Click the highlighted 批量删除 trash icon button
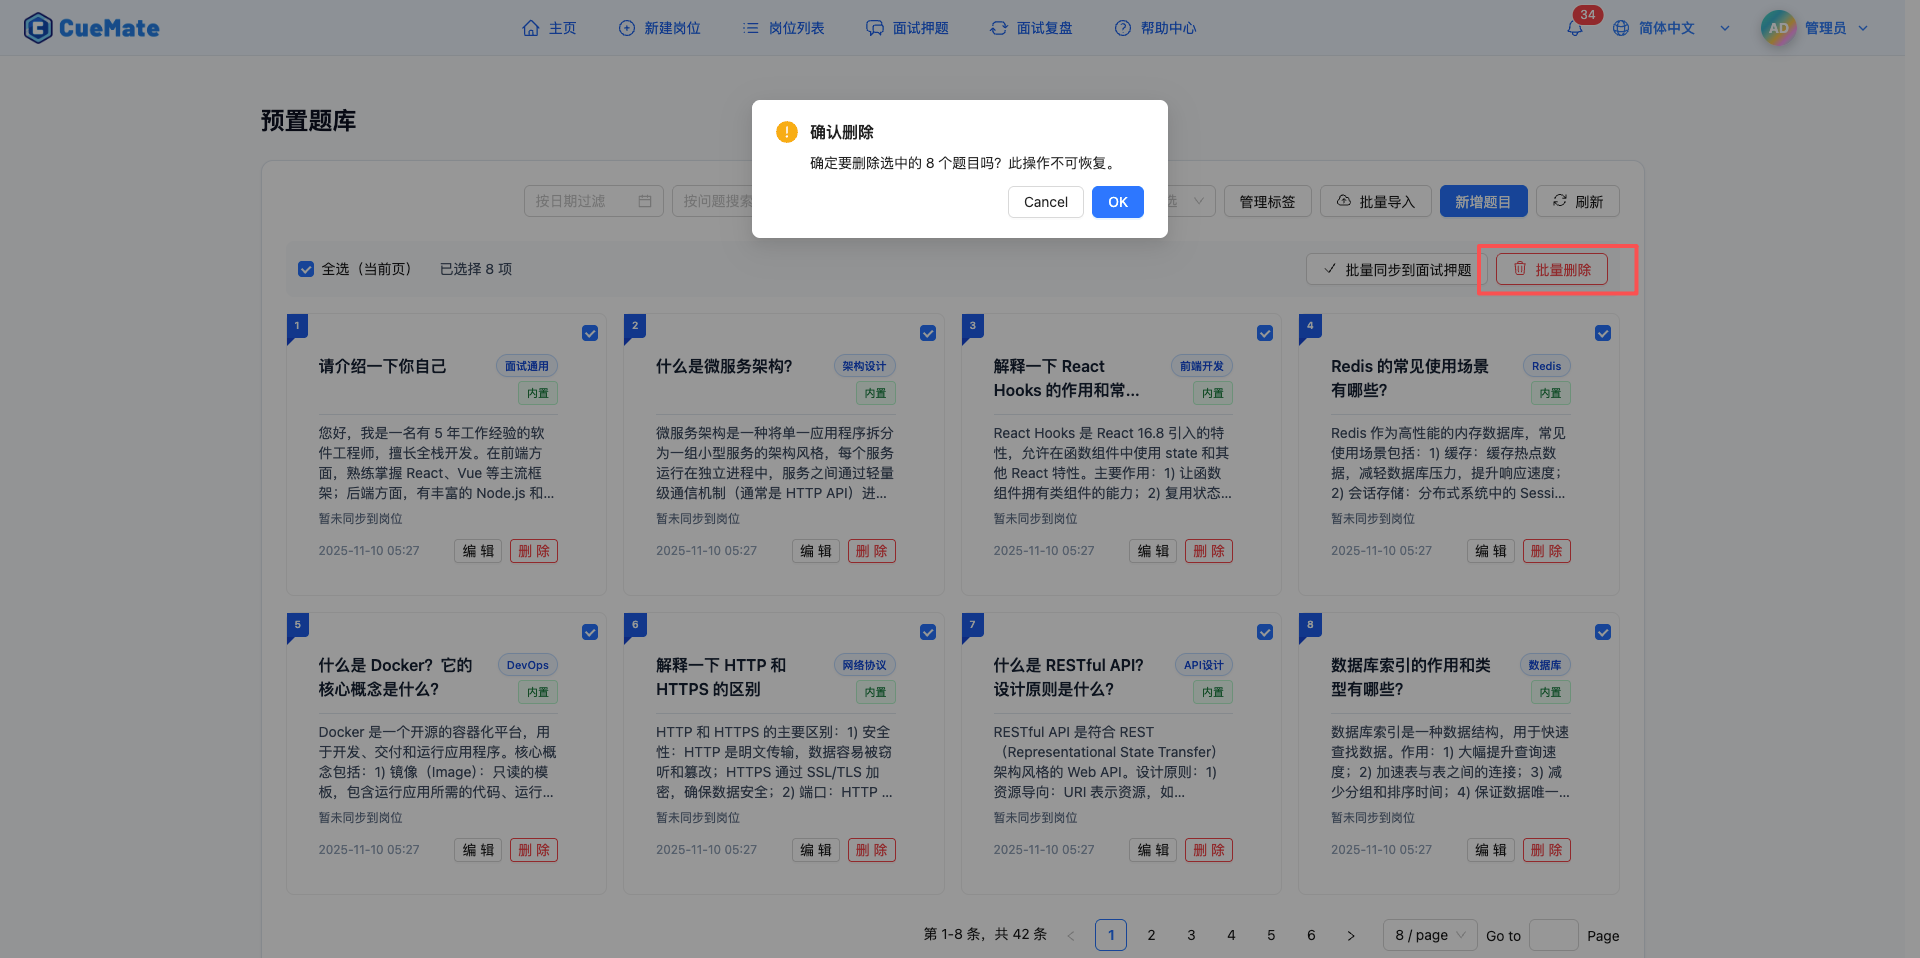Image resolution: width=1920 pixels, height=958 pixels. point(1551,269)
